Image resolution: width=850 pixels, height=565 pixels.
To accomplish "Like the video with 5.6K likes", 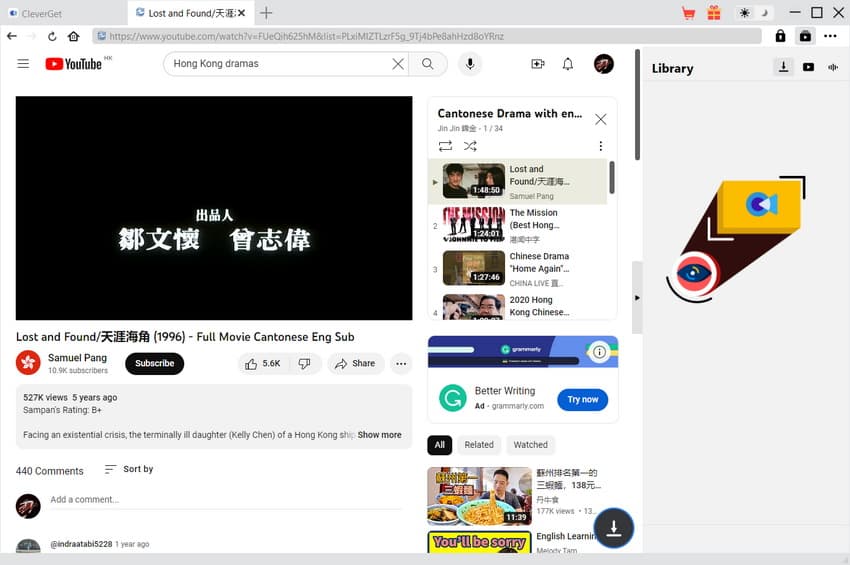I will click(264, 364).
